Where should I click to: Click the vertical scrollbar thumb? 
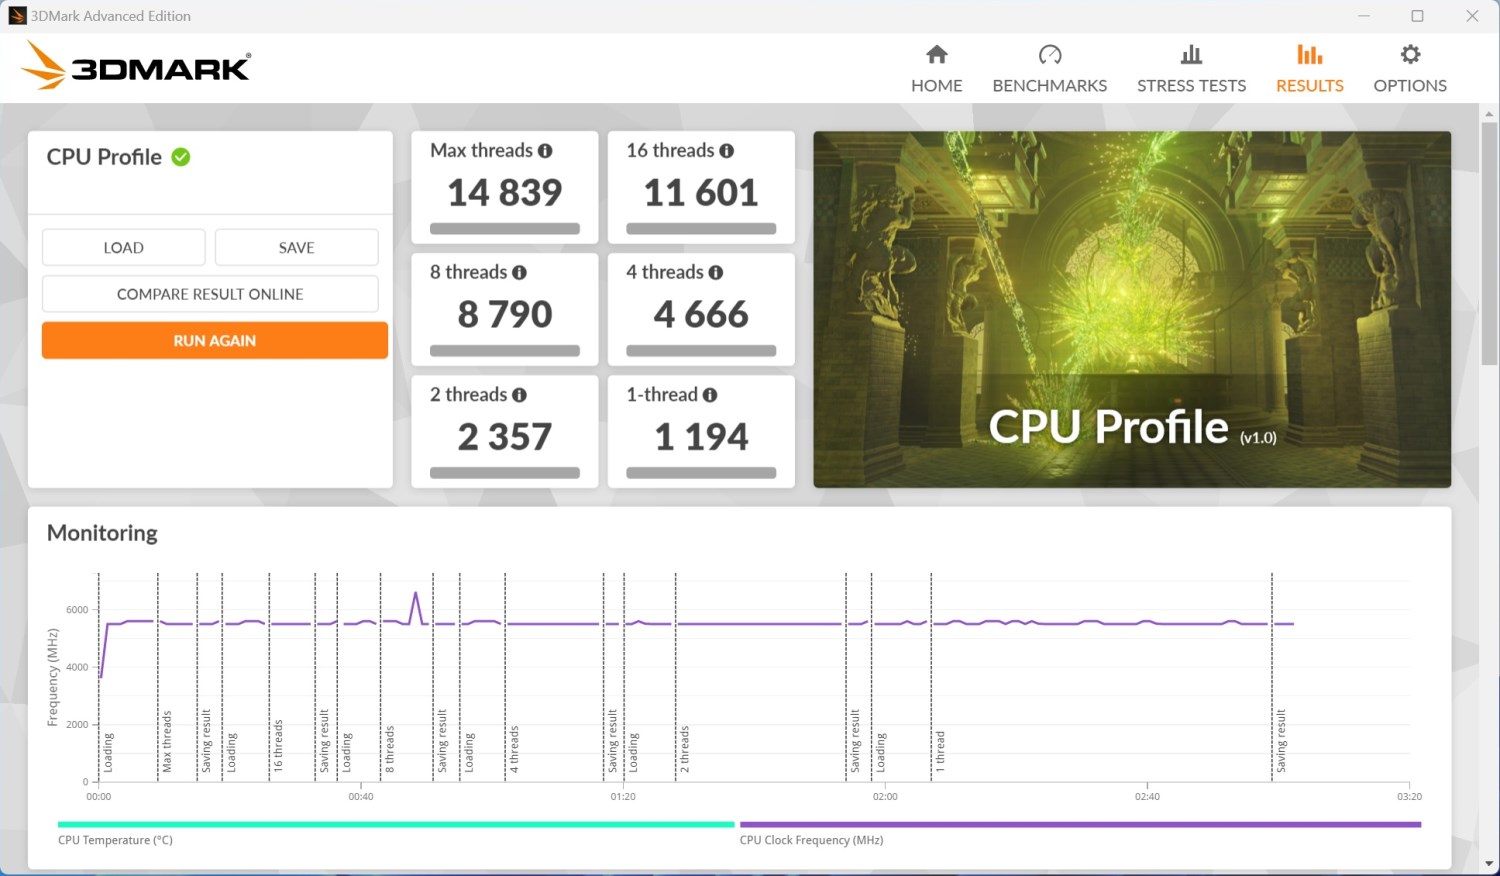(x=1490, y=245)
